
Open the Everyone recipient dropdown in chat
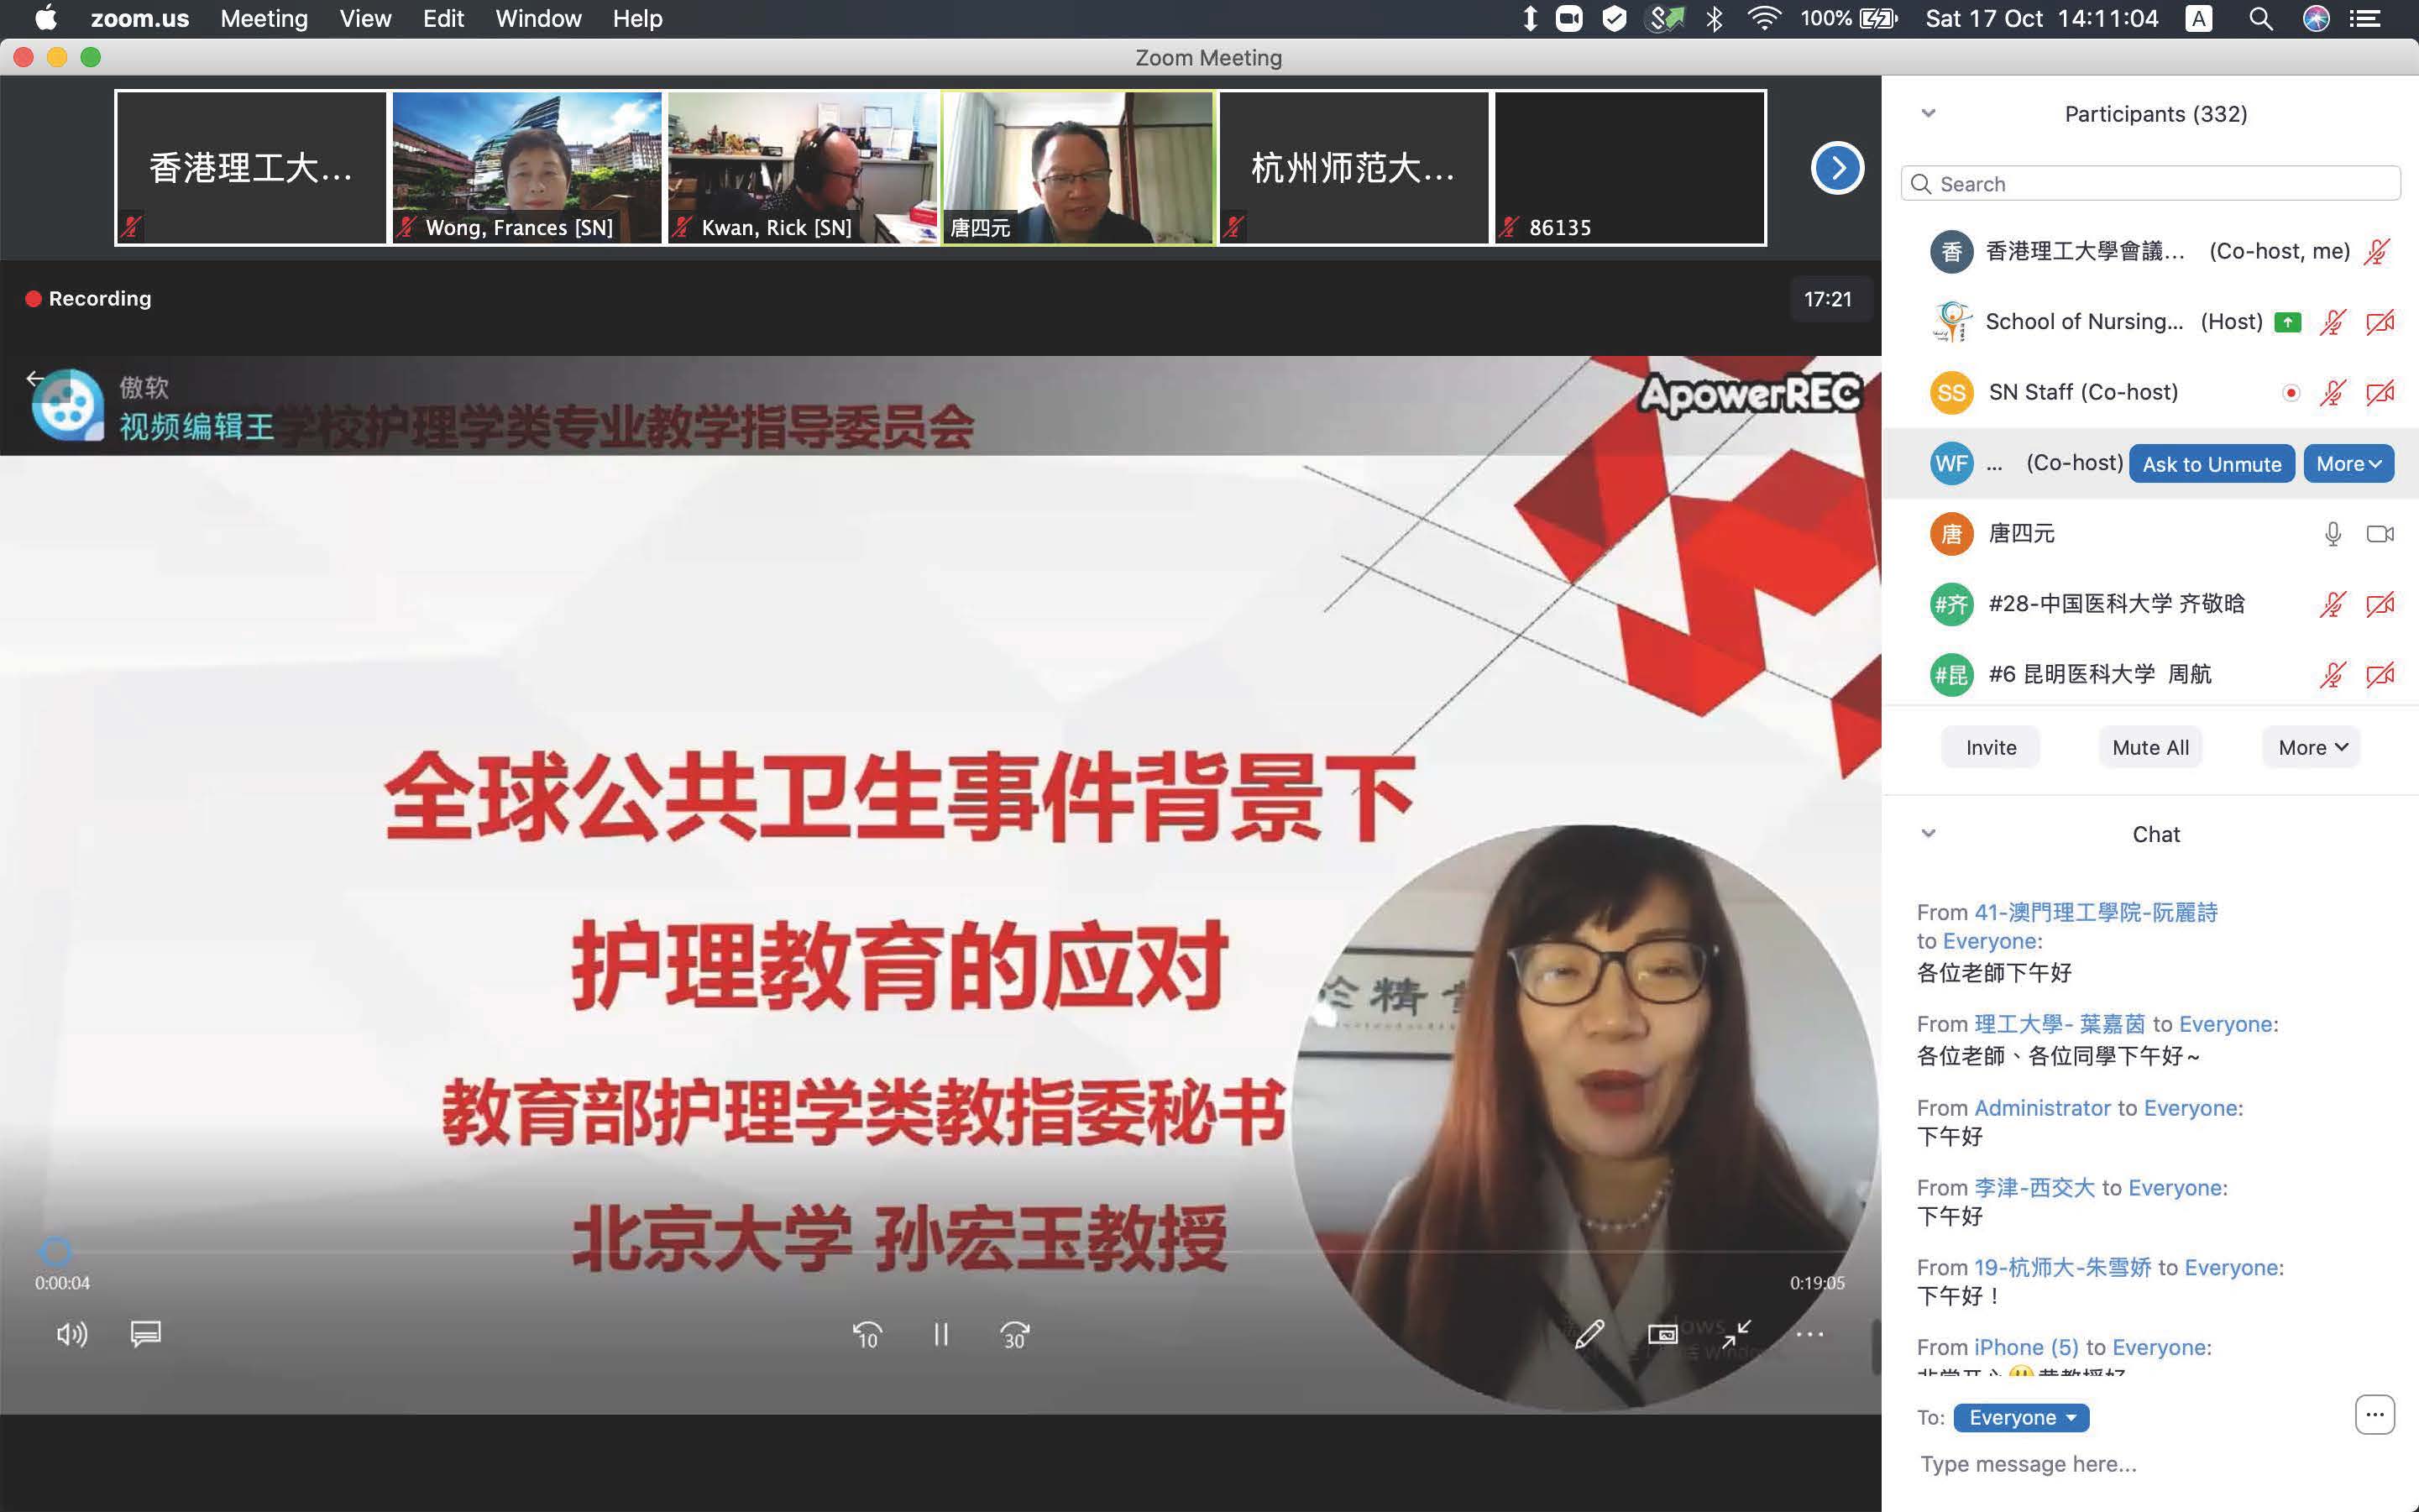2020,1417
